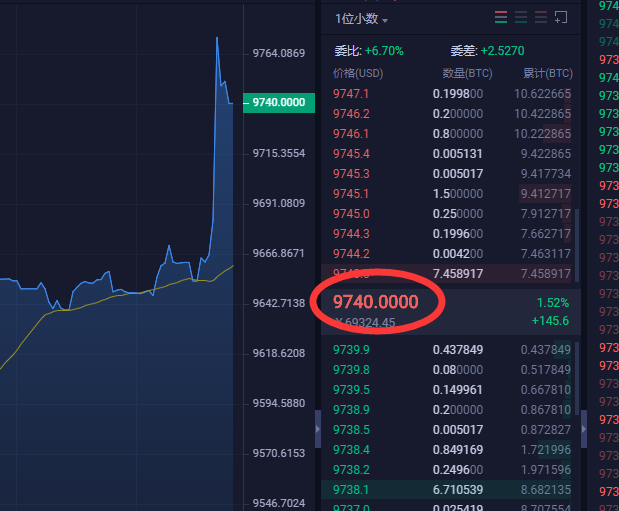
Task: Open the 1位小数 decimal precision dropdown
Action: [361, 19]
